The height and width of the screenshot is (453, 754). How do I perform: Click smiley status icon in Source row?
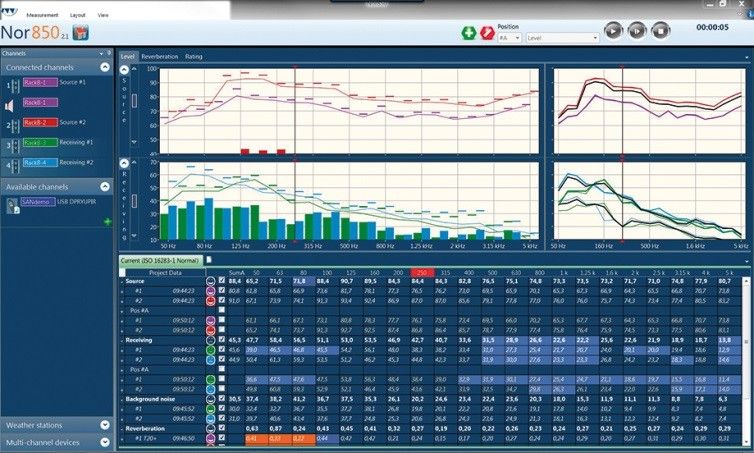click(211, 282)
